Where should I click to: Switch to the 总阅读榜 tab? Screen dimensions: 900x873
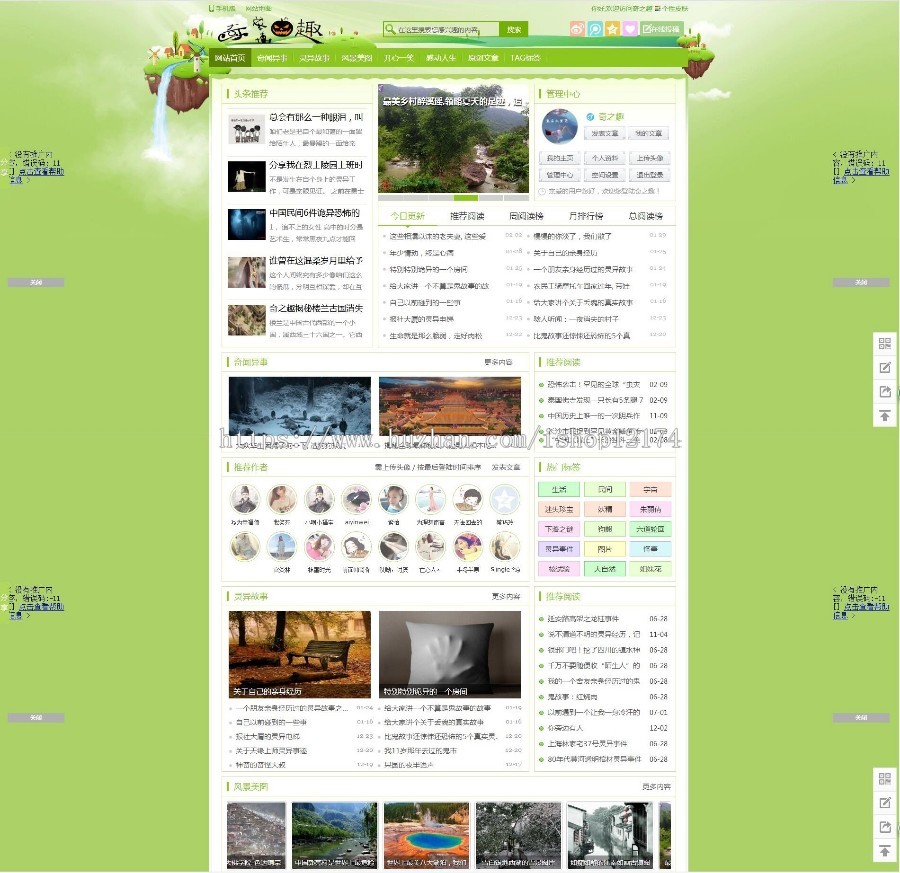coord(646,216)
